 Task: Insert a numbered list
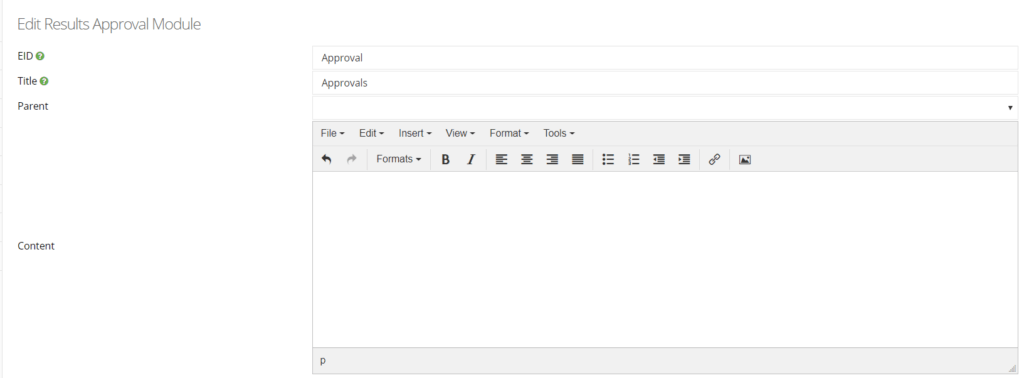(x=633, y=159)
